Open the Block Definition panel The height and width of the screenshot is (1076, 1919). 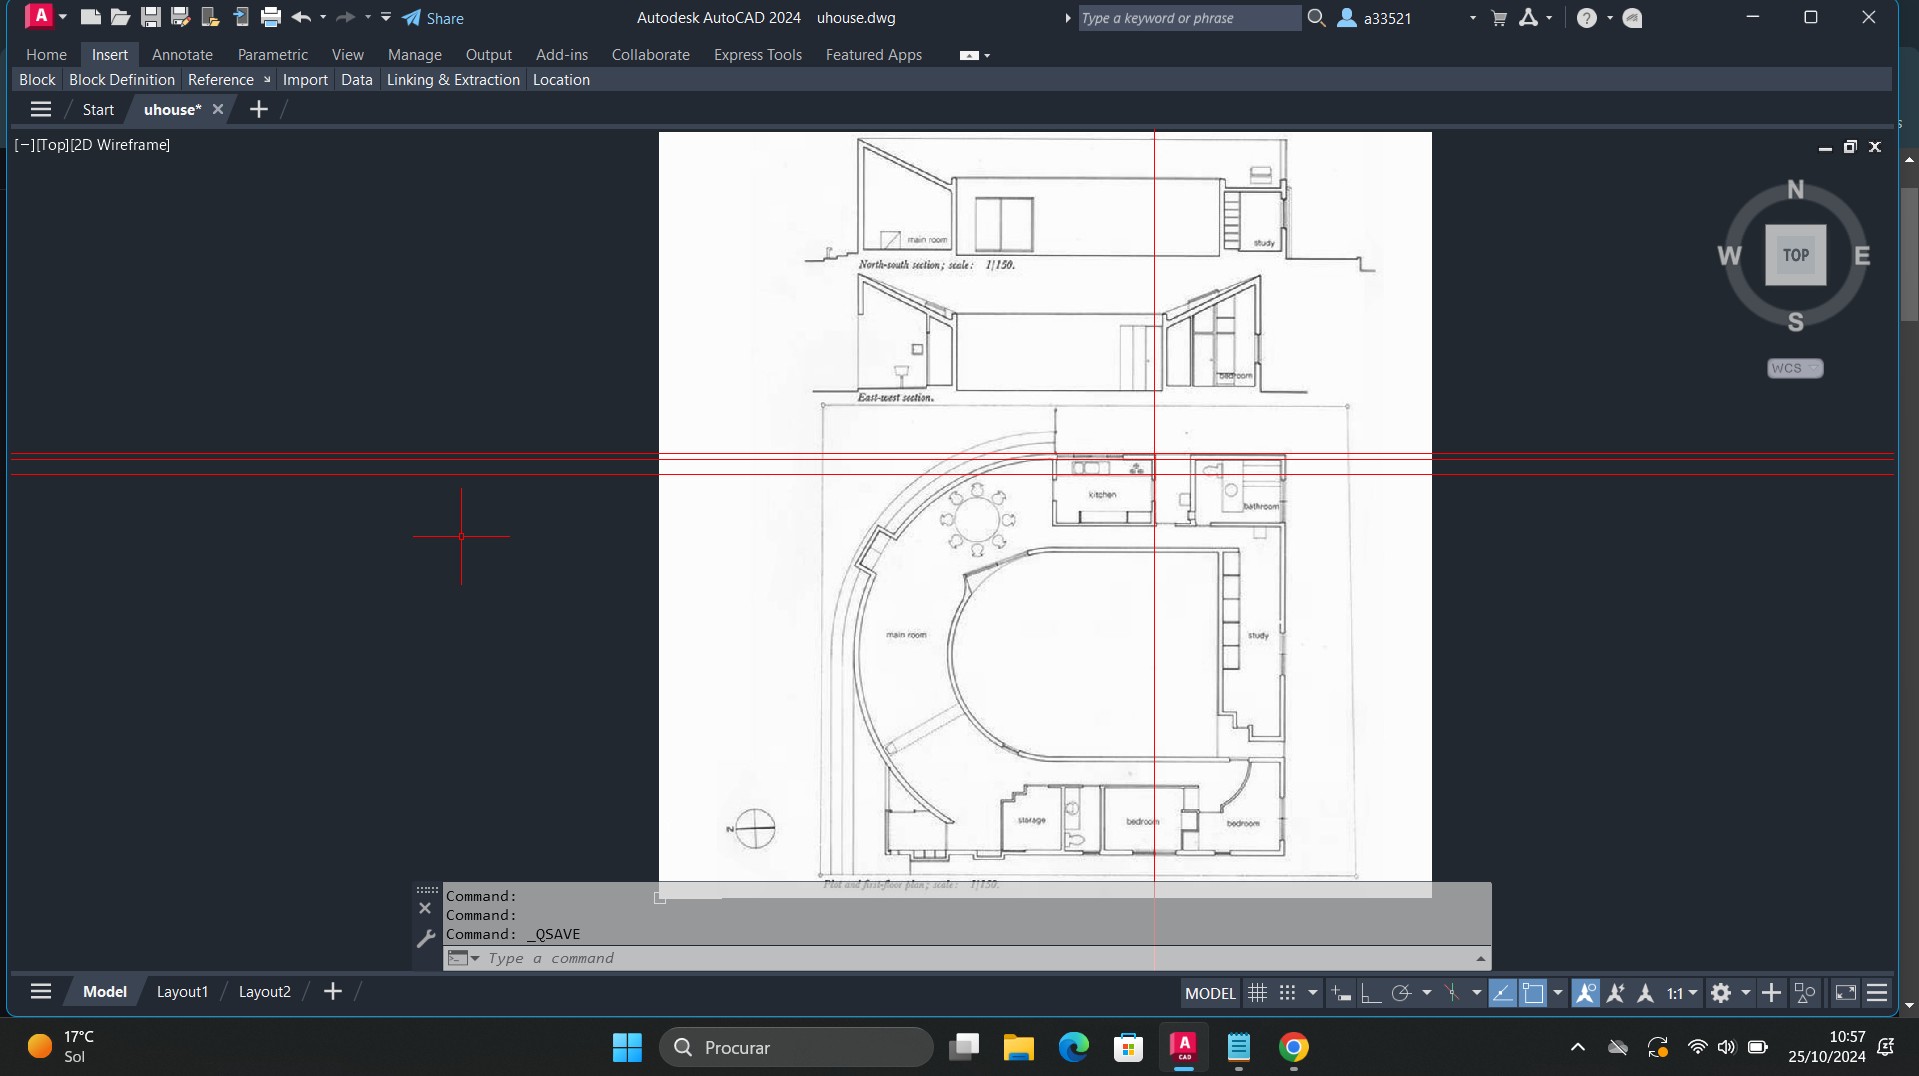click(122, 80)
